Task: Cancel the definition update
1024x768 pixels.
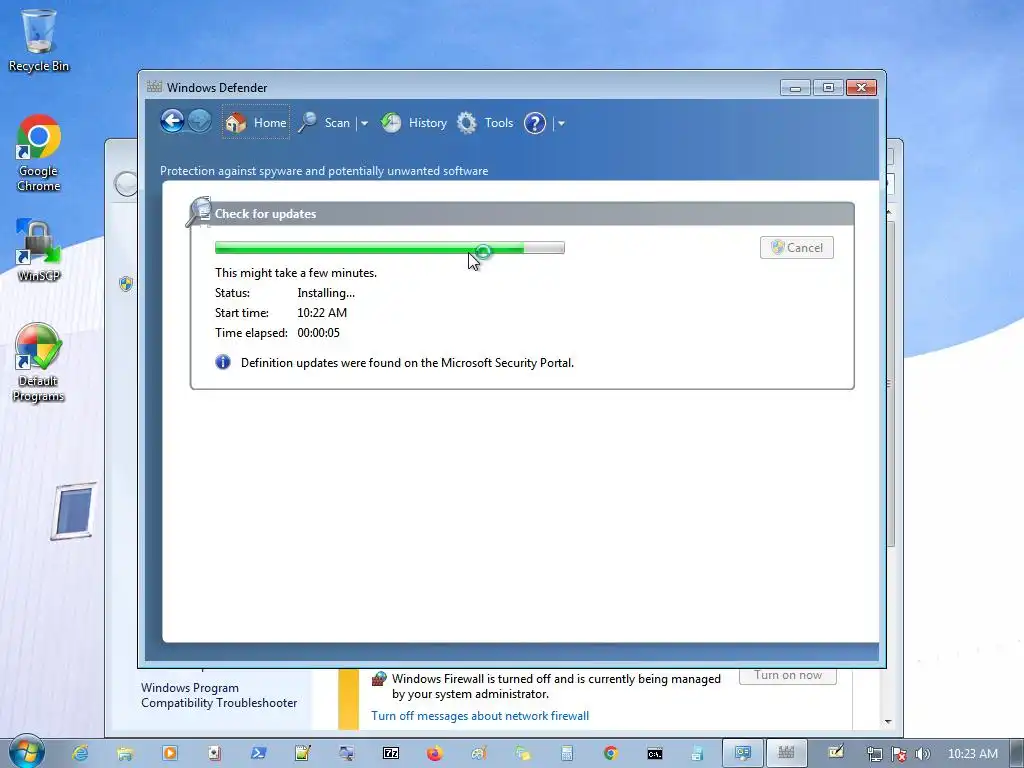Action: pos(797,248)
